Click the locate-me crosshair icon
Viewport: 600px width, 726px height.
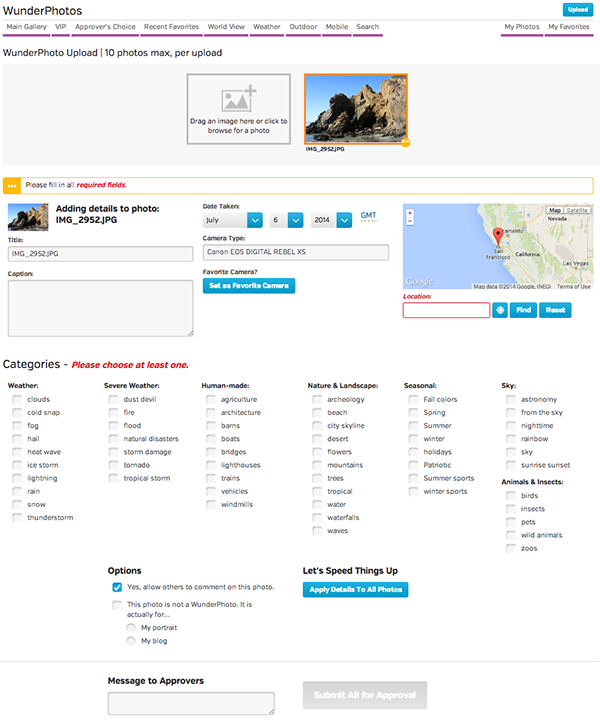pos(500,310)
